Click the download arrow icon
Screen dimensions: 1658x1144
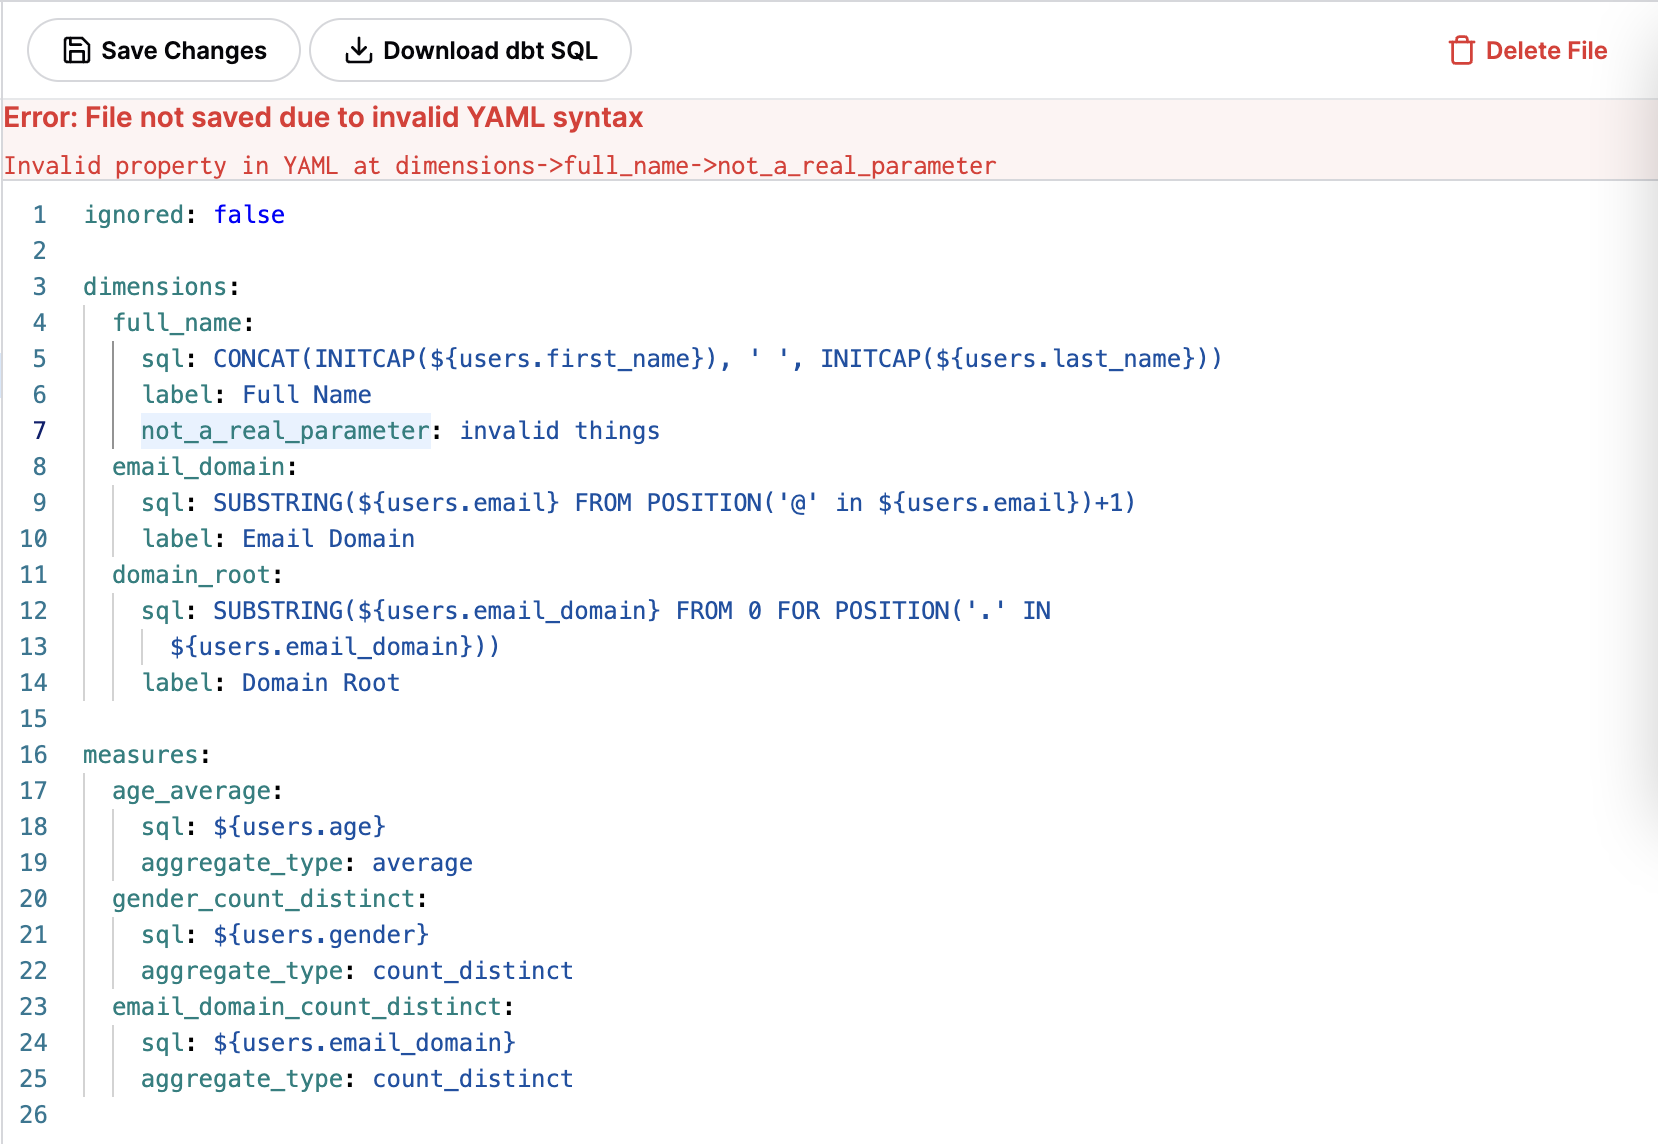(x=358, y=50)
